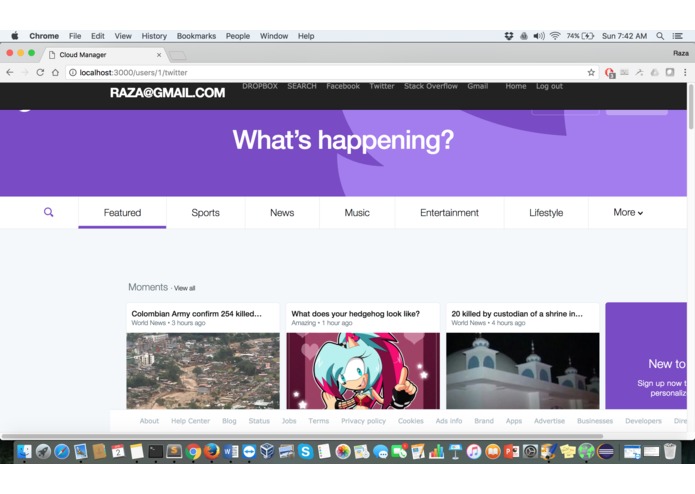This screenshot has height=494, width=695.
Task: Open the battery status menu showing 74%
Action: [580, 36]
